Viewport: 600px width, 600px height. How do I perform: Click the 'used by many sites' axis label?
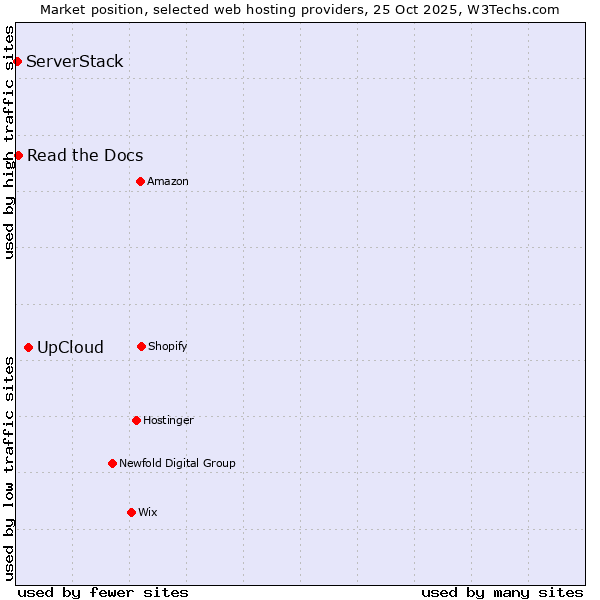pos(502,592)
